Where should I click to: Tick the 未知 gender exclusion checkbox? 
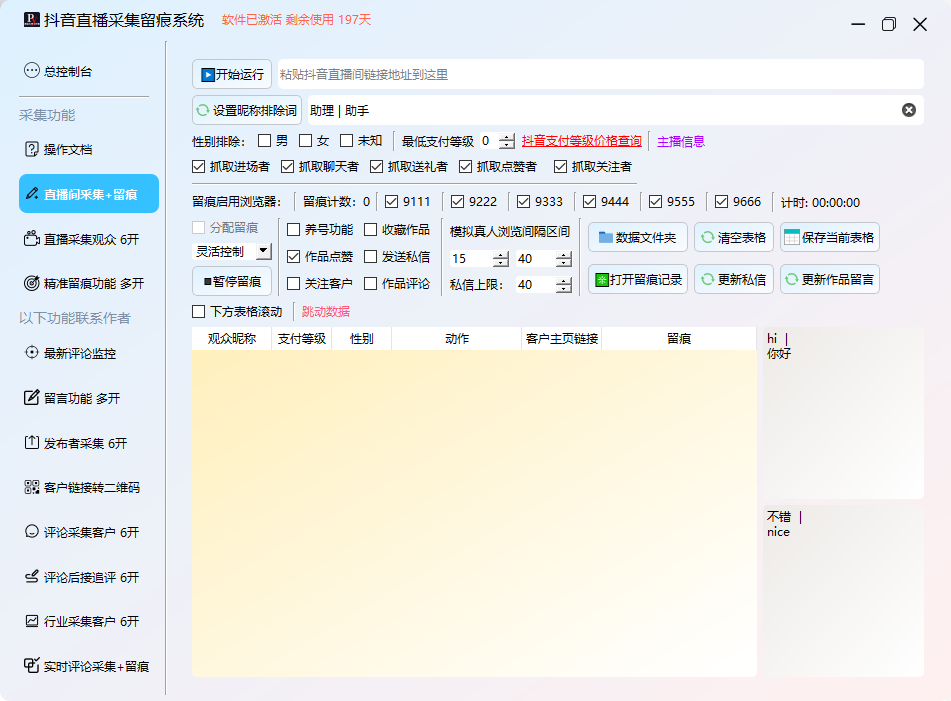click(346, 141)
